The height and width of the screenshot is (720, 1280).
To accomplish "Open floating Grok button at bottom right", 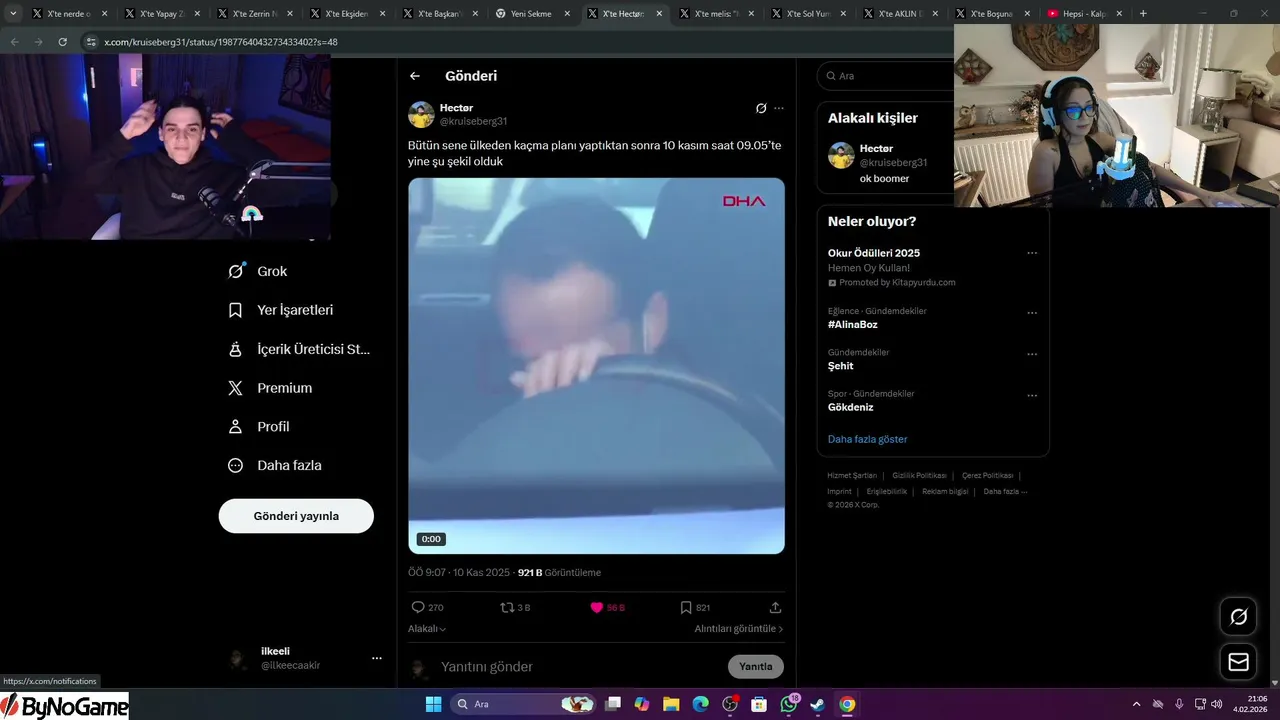I will coord(1238,617).
